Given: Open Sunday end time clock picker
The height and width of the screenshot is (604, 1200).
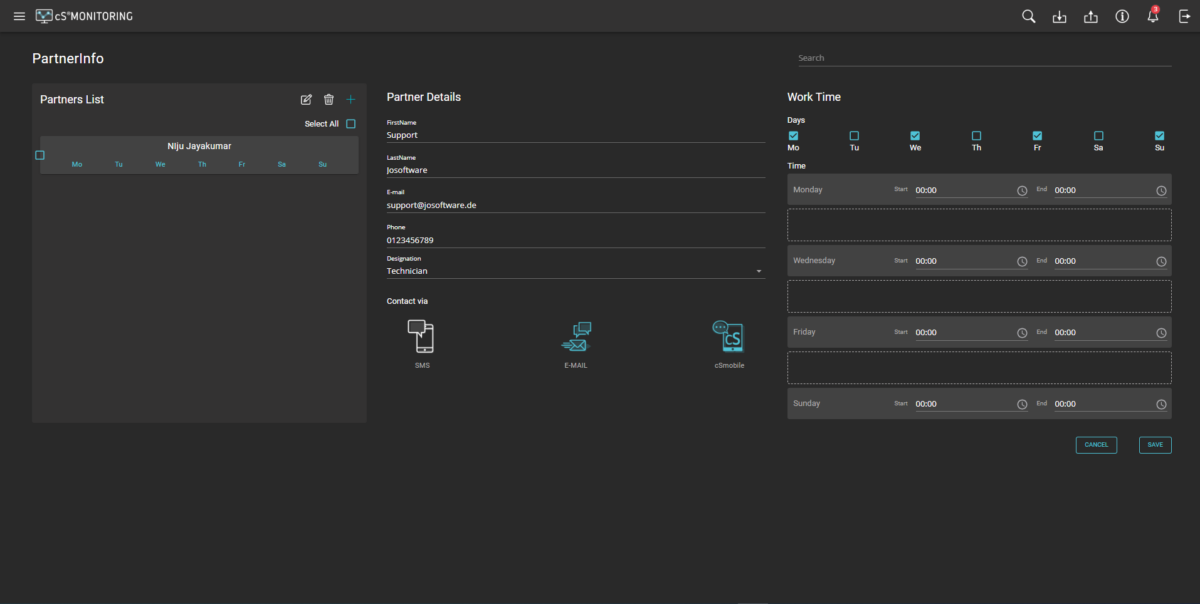Looking at the screenshot, I should [1161, 403].
